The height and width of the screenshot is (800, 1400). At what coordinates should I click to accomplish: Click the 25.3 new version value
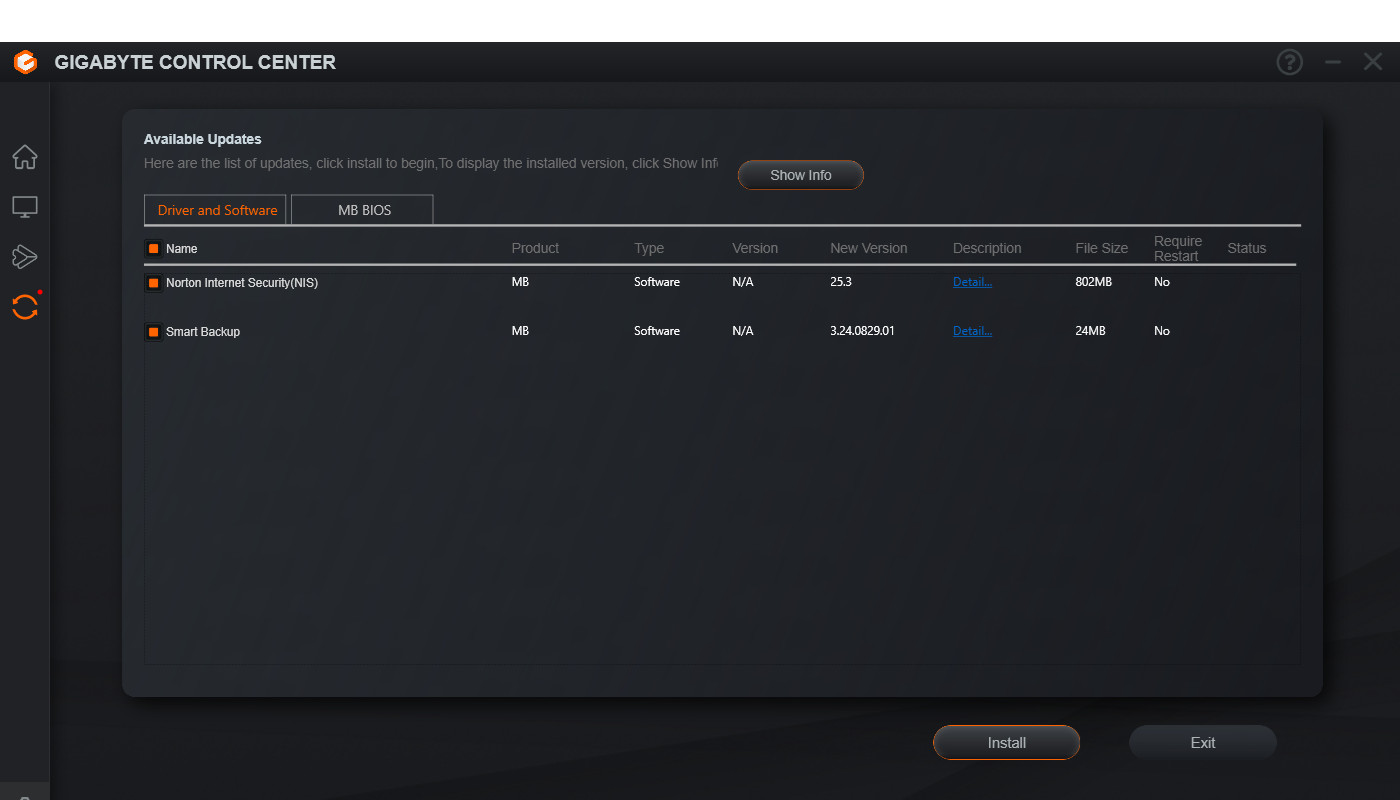tap(841, 282)
